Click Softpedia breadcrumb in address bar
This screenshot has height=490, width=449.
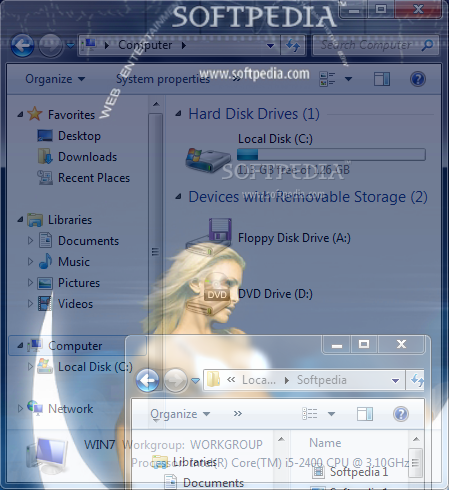[x=322, y=380]
